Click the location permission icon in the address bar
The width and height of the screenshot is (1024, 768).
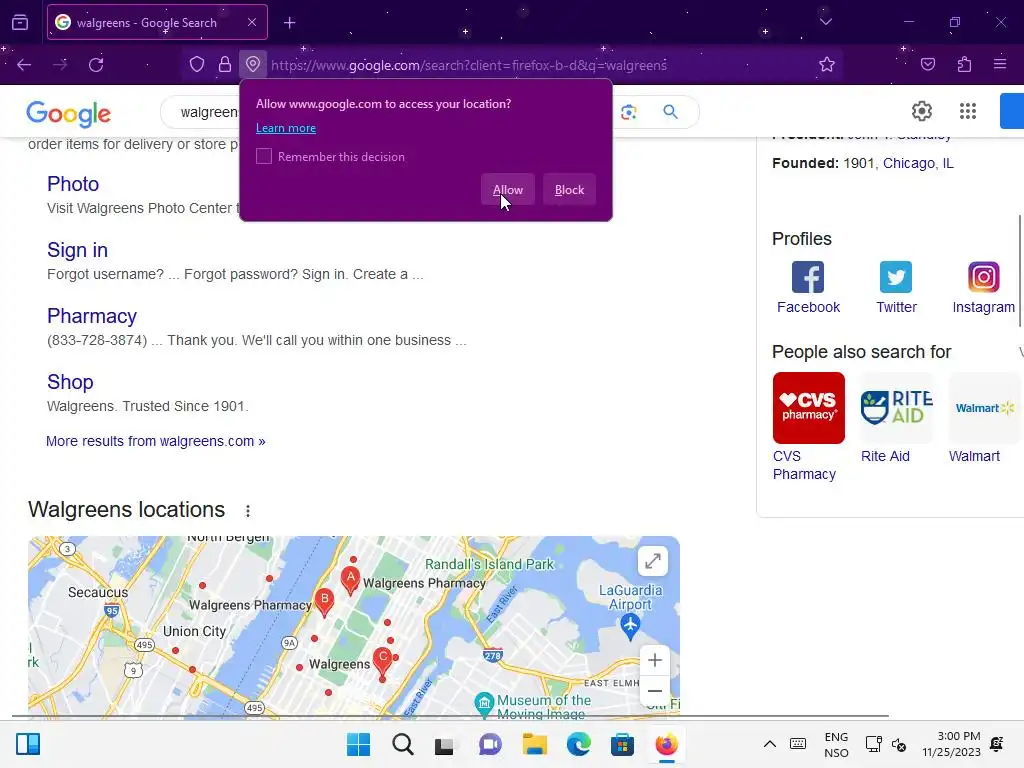coord(253,65)
